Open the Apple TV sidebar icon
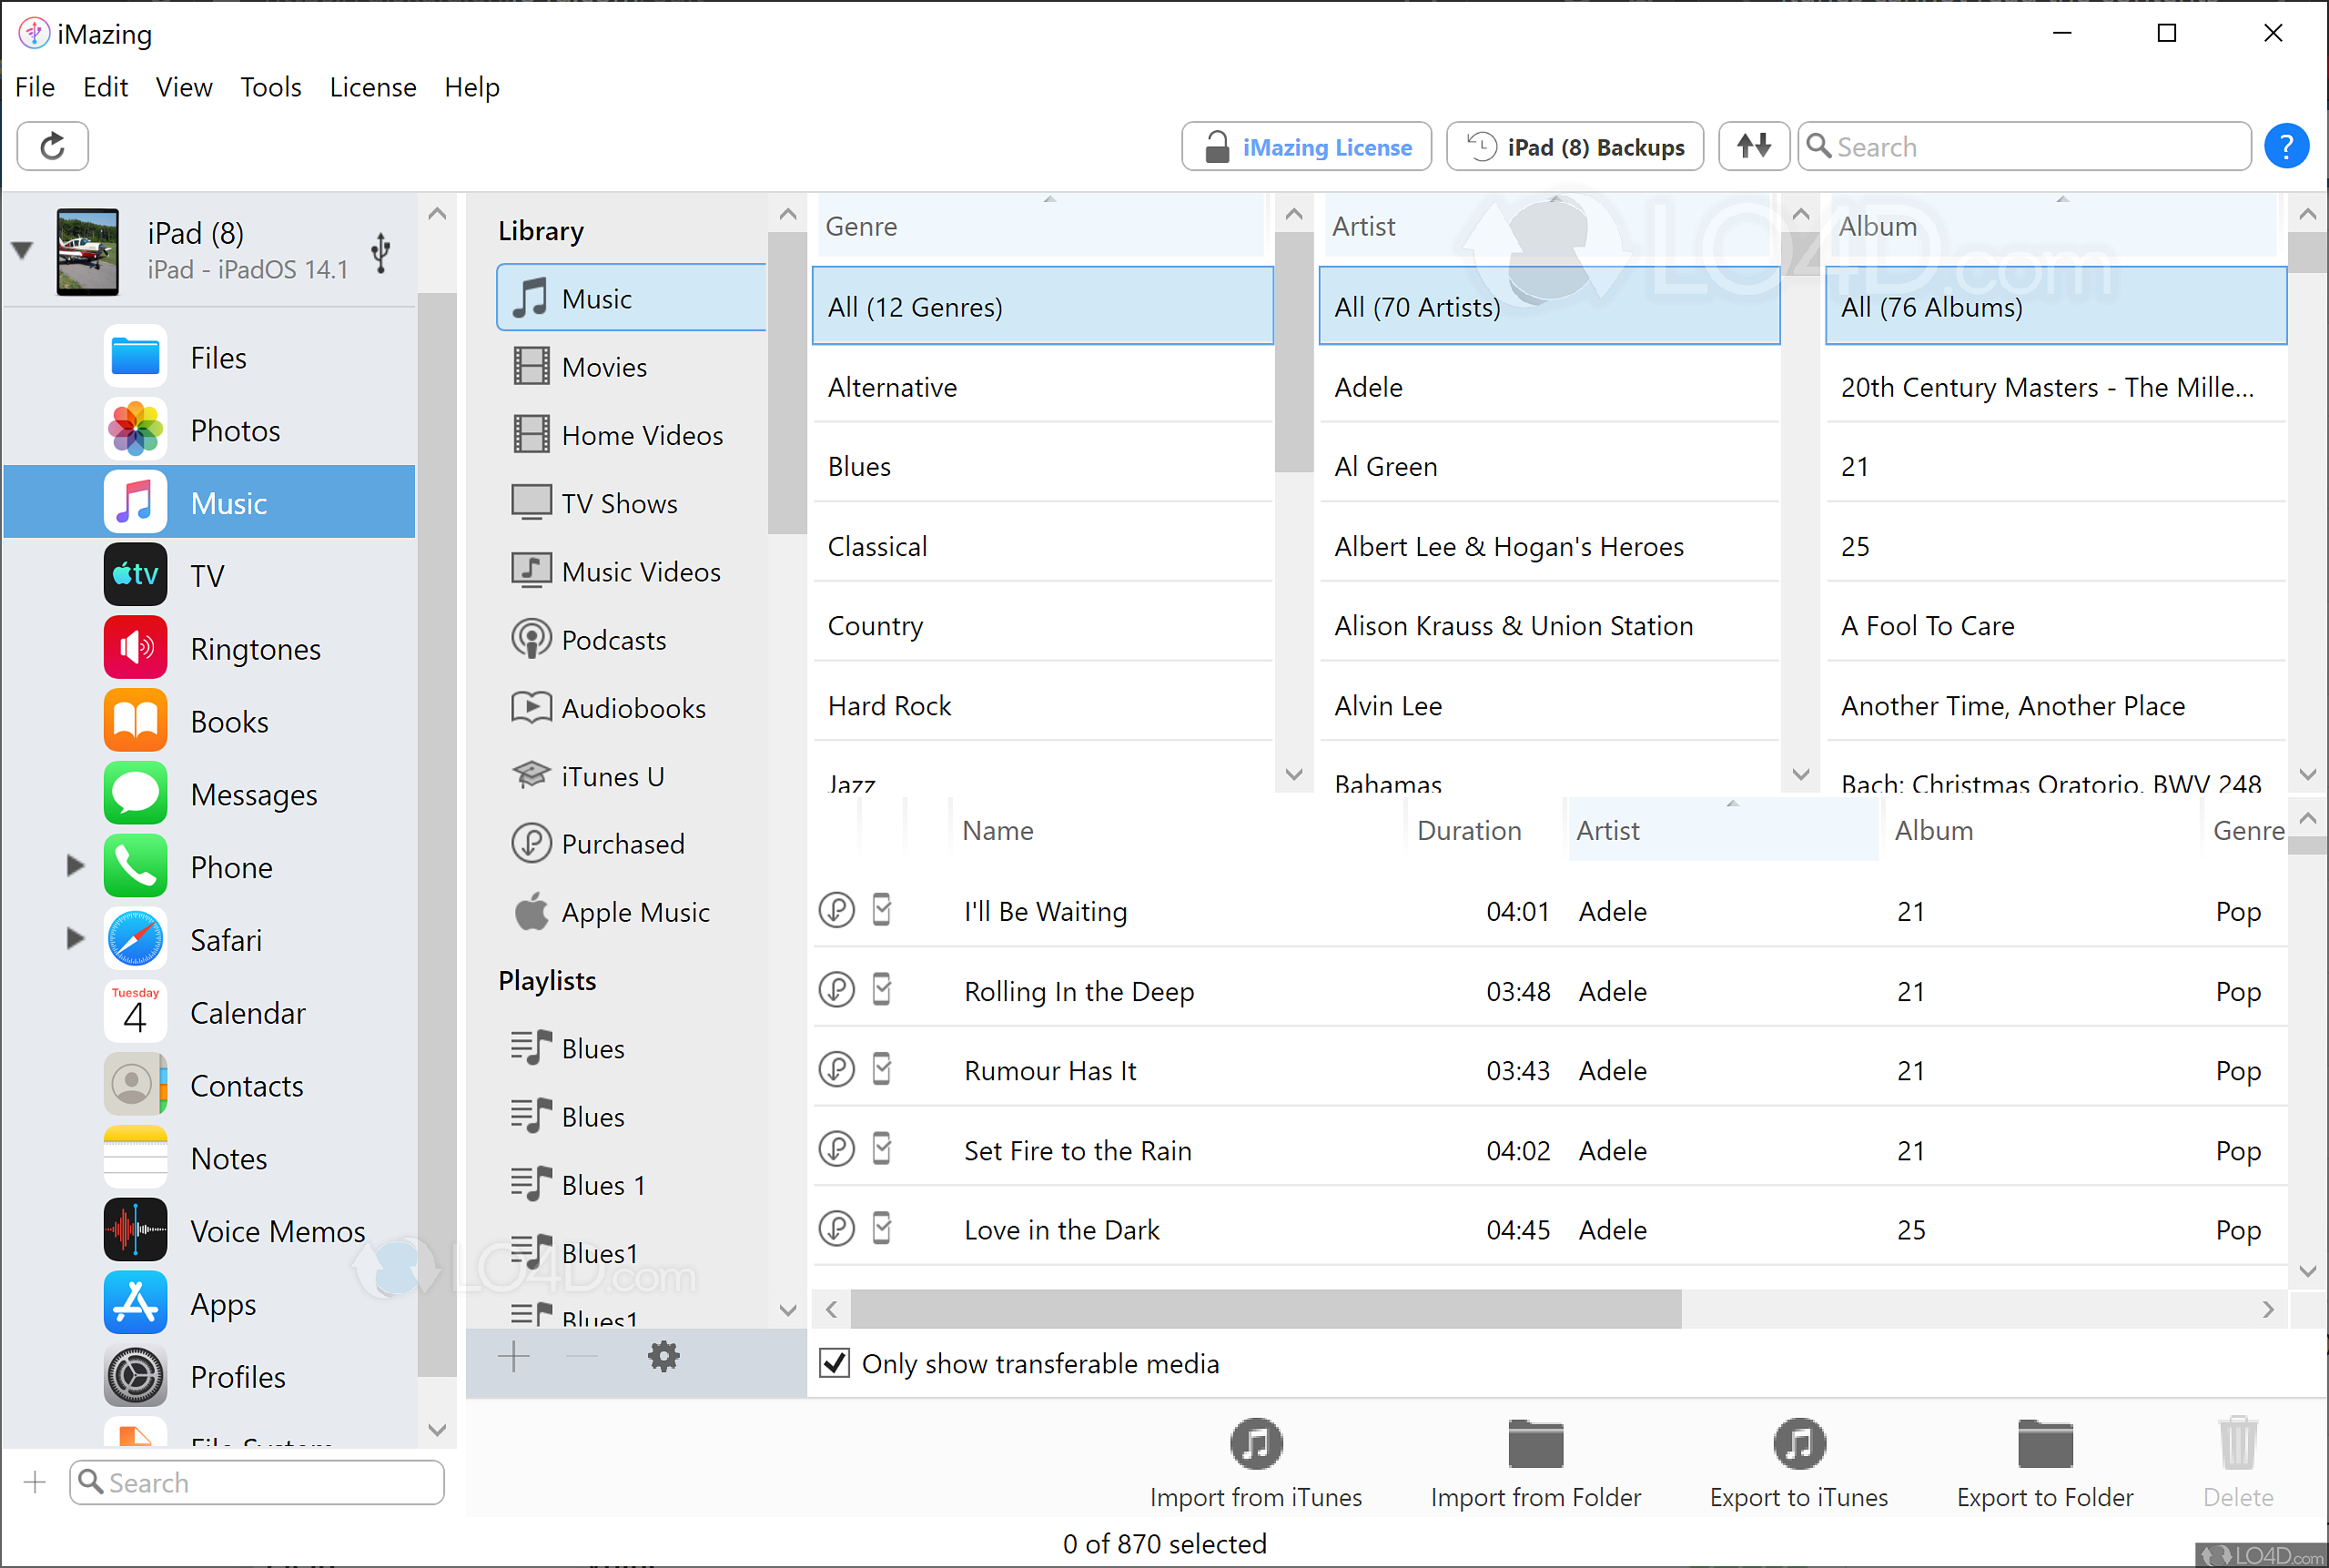Viewport: 2329px width, 1568px height. click(135, 575)
